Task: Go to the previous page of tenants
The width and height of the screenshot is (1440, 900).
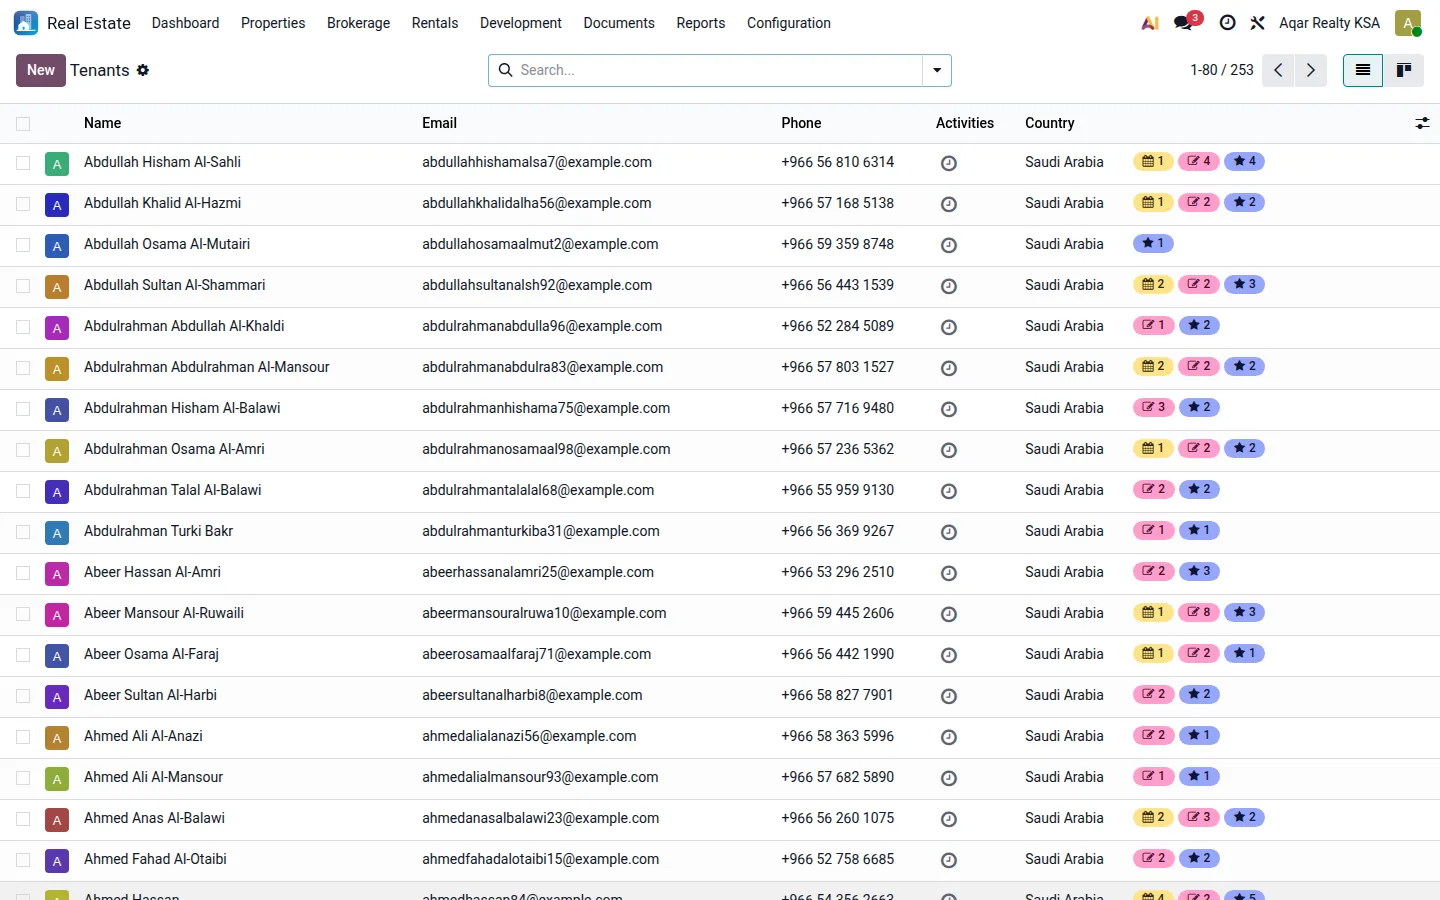Action: [1278, 70]
